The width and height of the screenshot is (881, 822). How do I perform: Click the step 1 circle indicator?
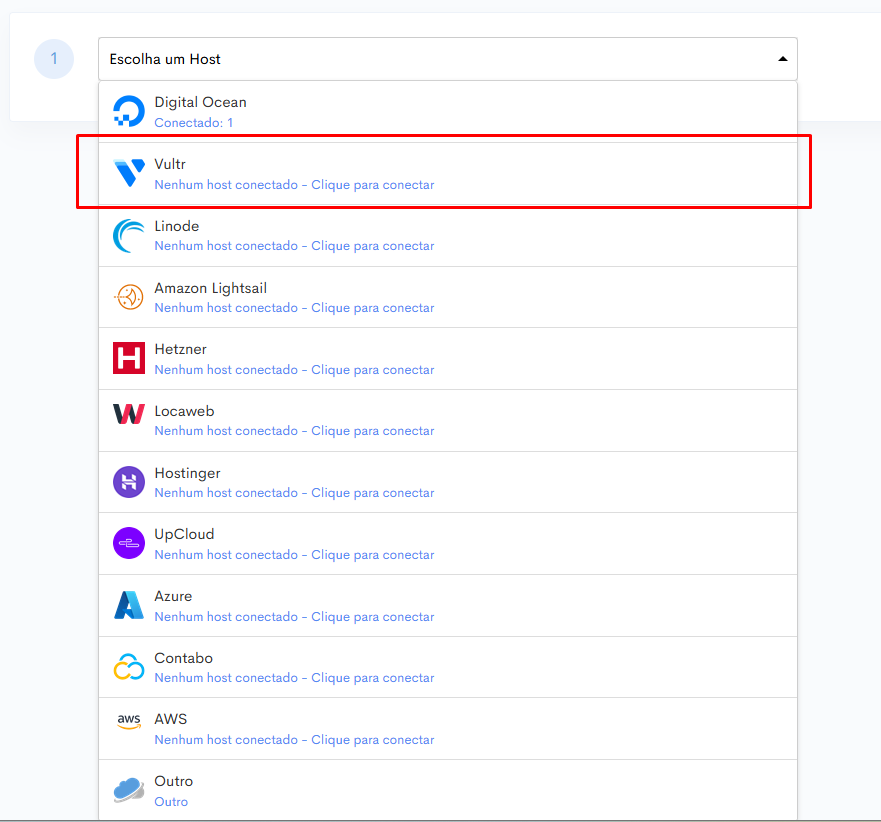point(54,58)
